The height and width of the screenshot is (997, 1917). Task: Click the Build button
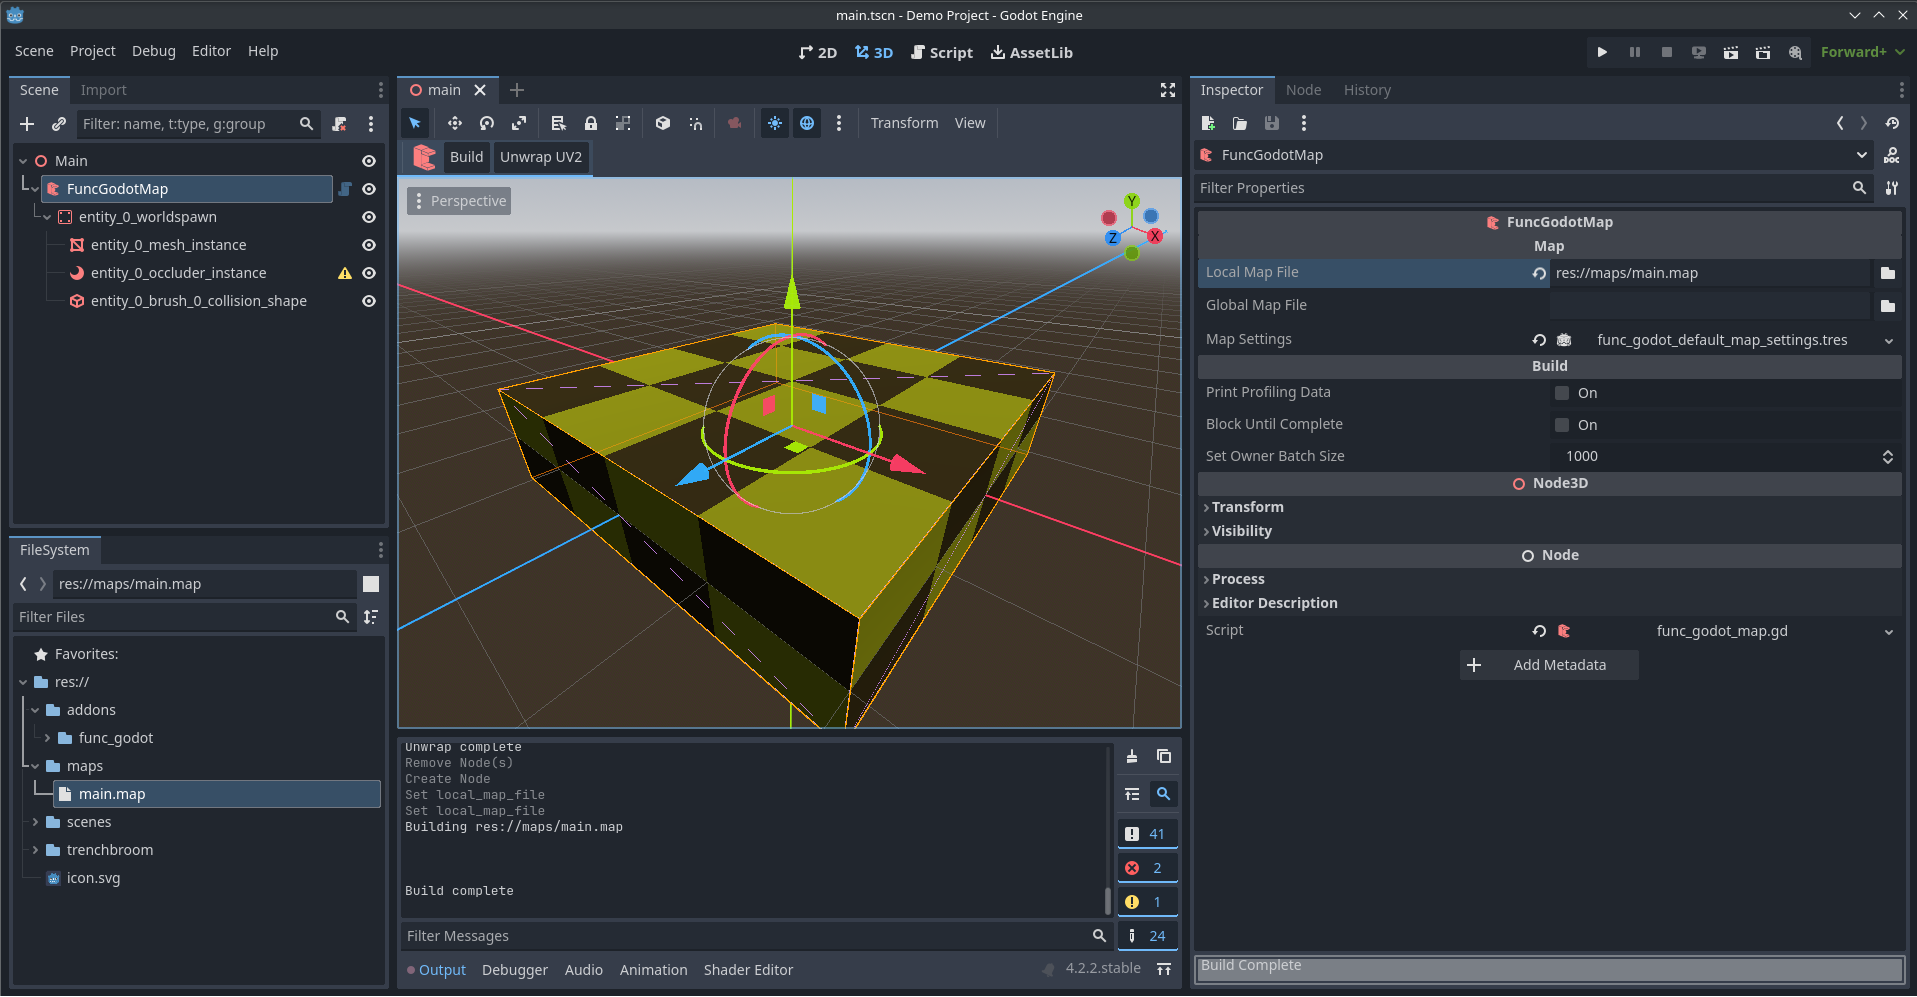coord(466,157)
